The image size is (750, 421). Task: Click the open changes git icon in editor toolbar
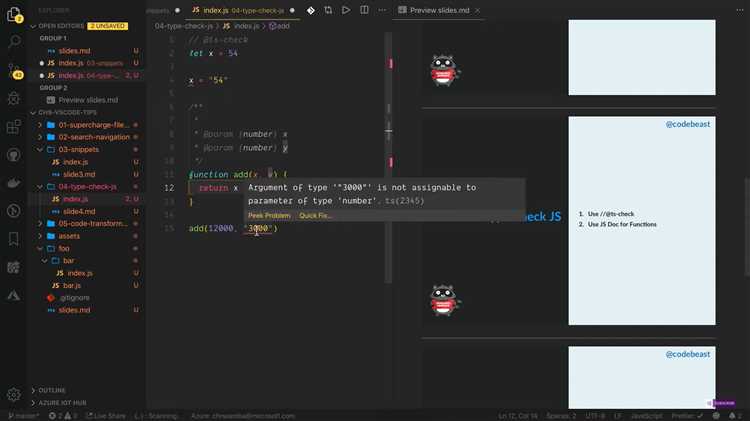click(310, 10)
